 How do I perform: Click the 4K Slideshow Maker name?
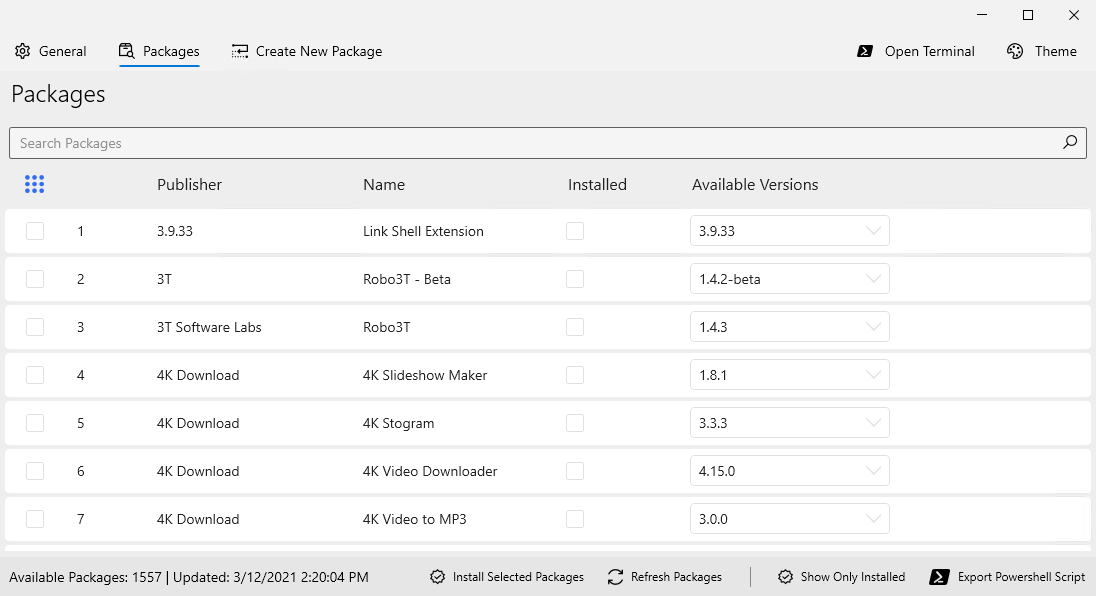click(425, 375)
